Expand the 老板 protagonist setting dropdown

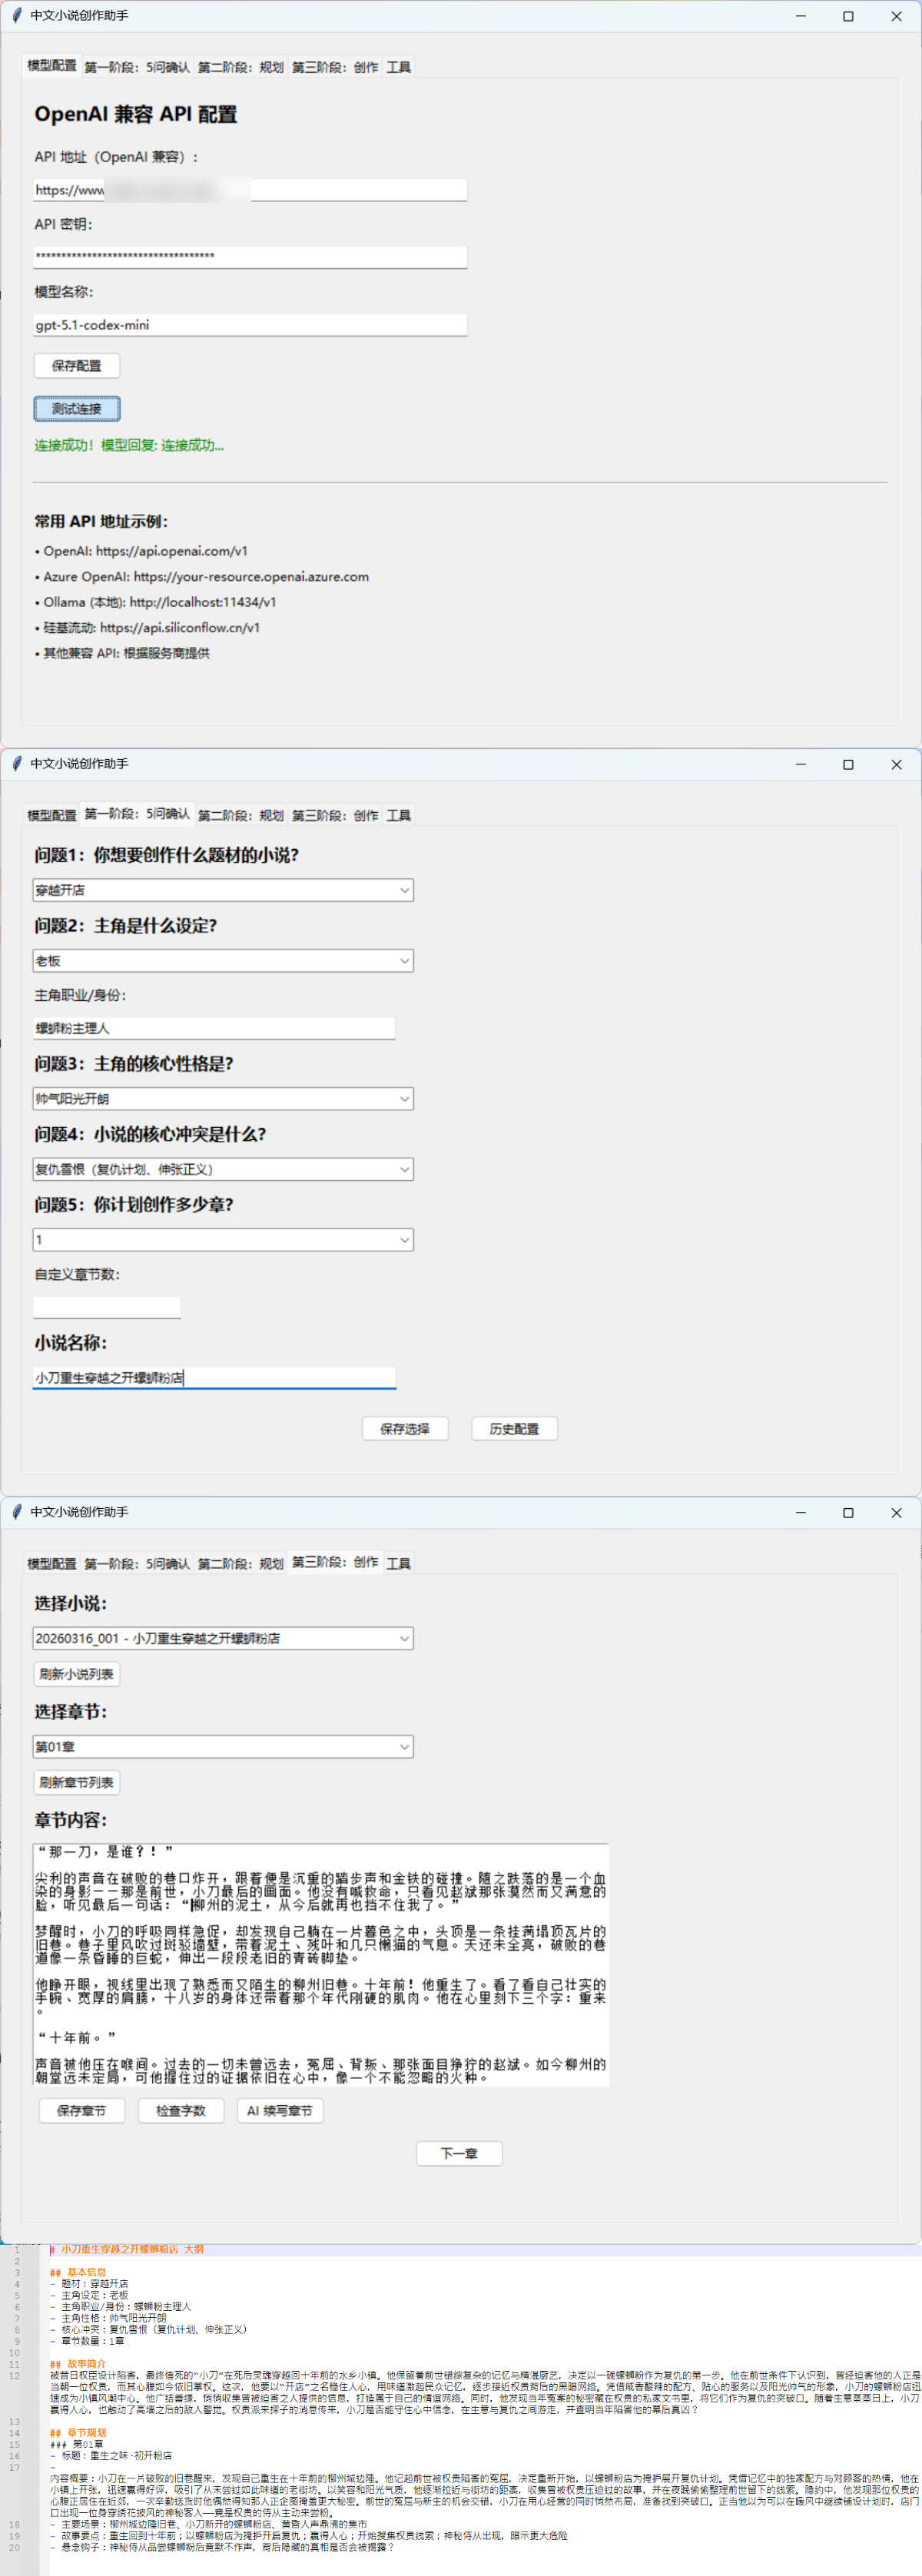223,961
